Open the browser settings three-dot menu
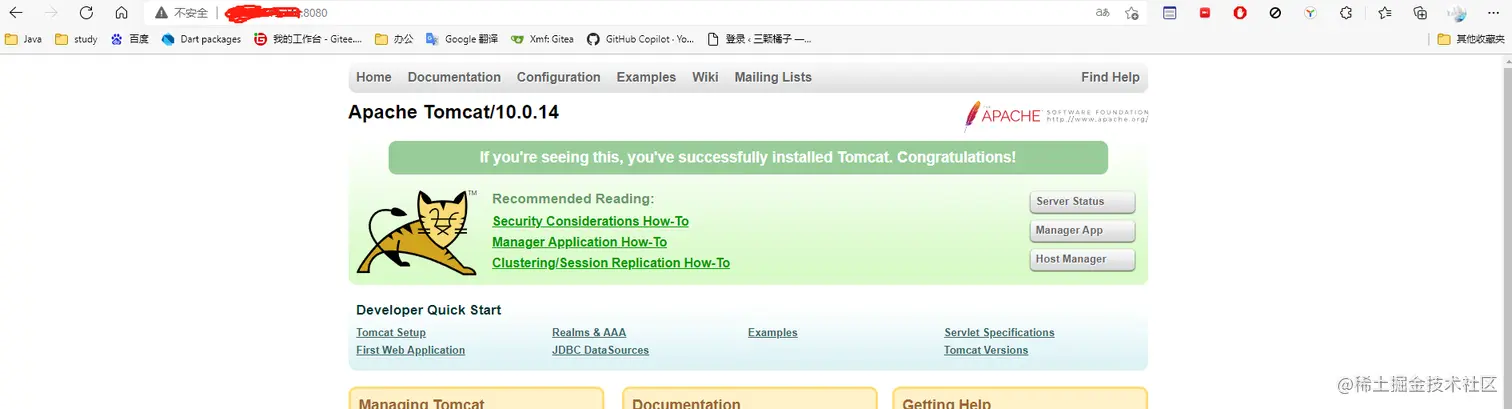 [x=1493, y=13]
